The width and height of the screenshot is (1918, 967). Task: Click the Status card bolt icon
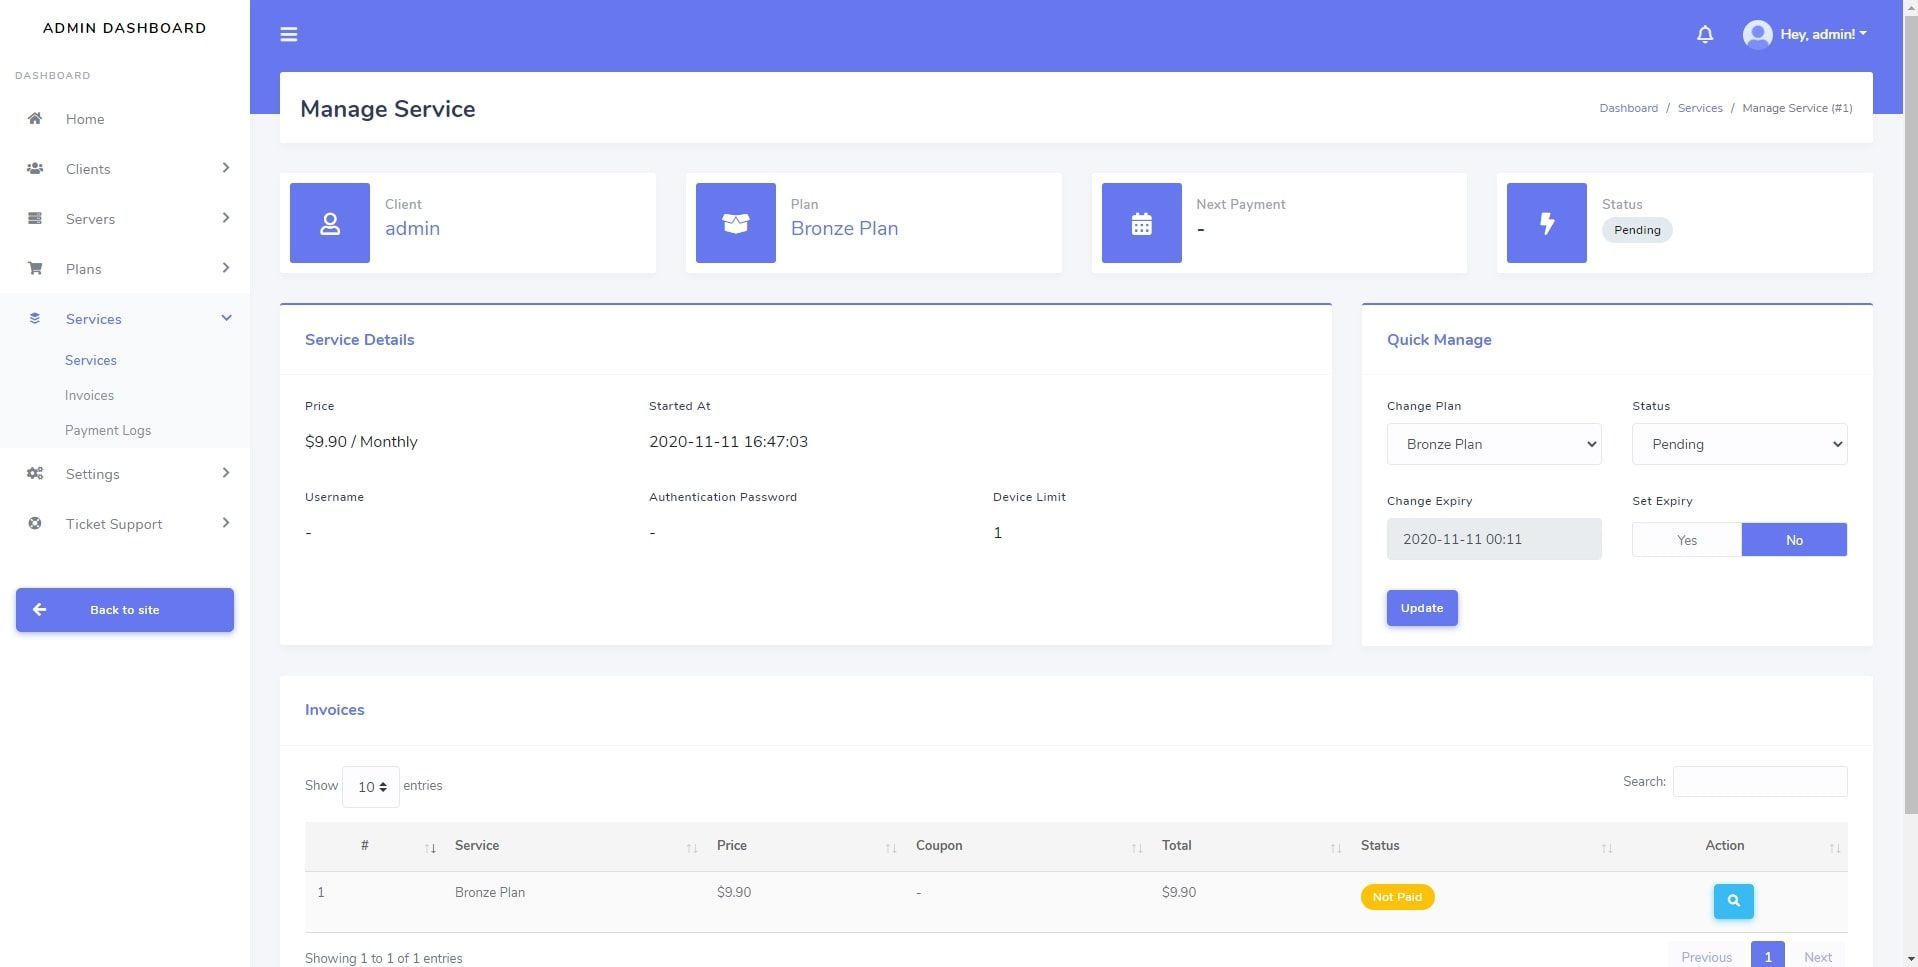1547,223
